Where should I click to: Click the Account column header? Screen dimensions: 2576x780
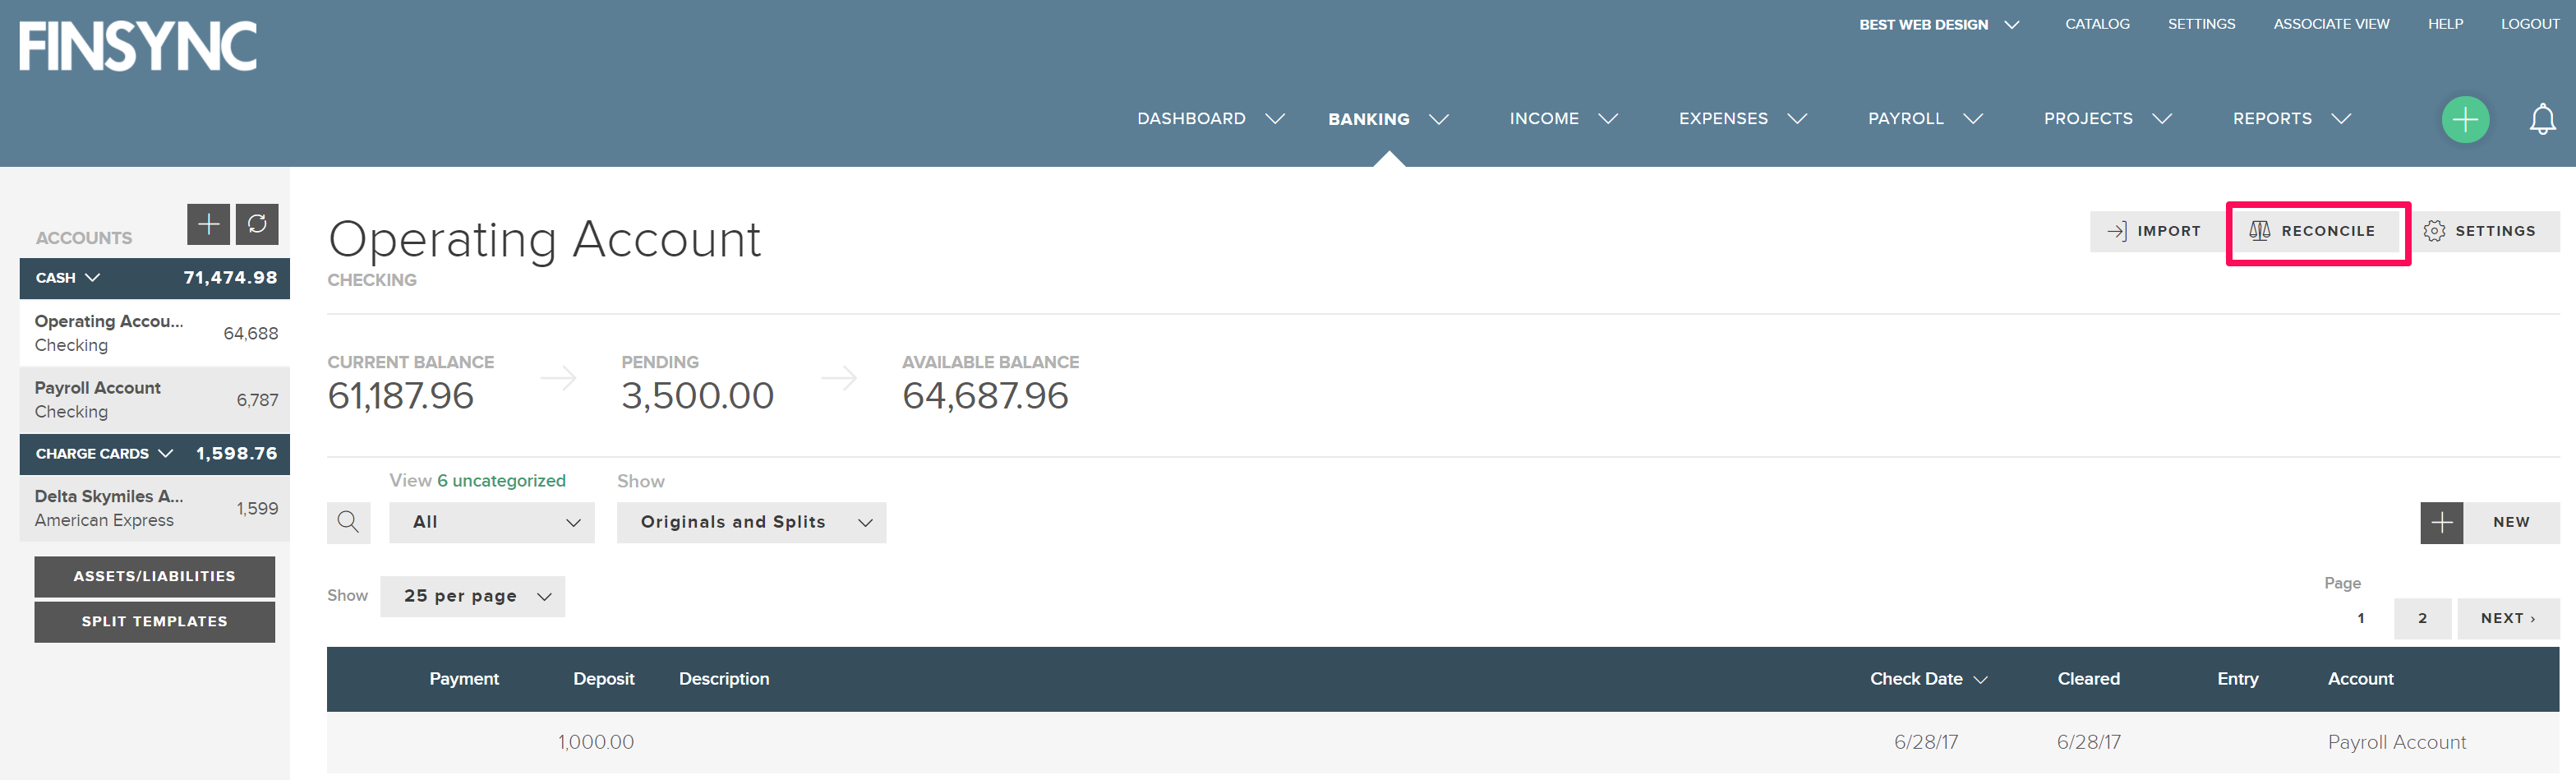pos(2360,679)
